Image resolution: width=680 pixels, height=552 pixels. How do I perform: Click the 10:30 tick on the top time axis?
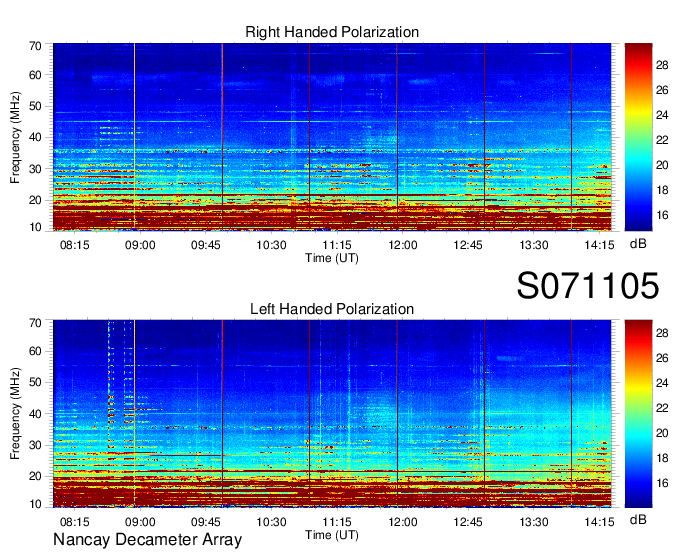[271, 245]
